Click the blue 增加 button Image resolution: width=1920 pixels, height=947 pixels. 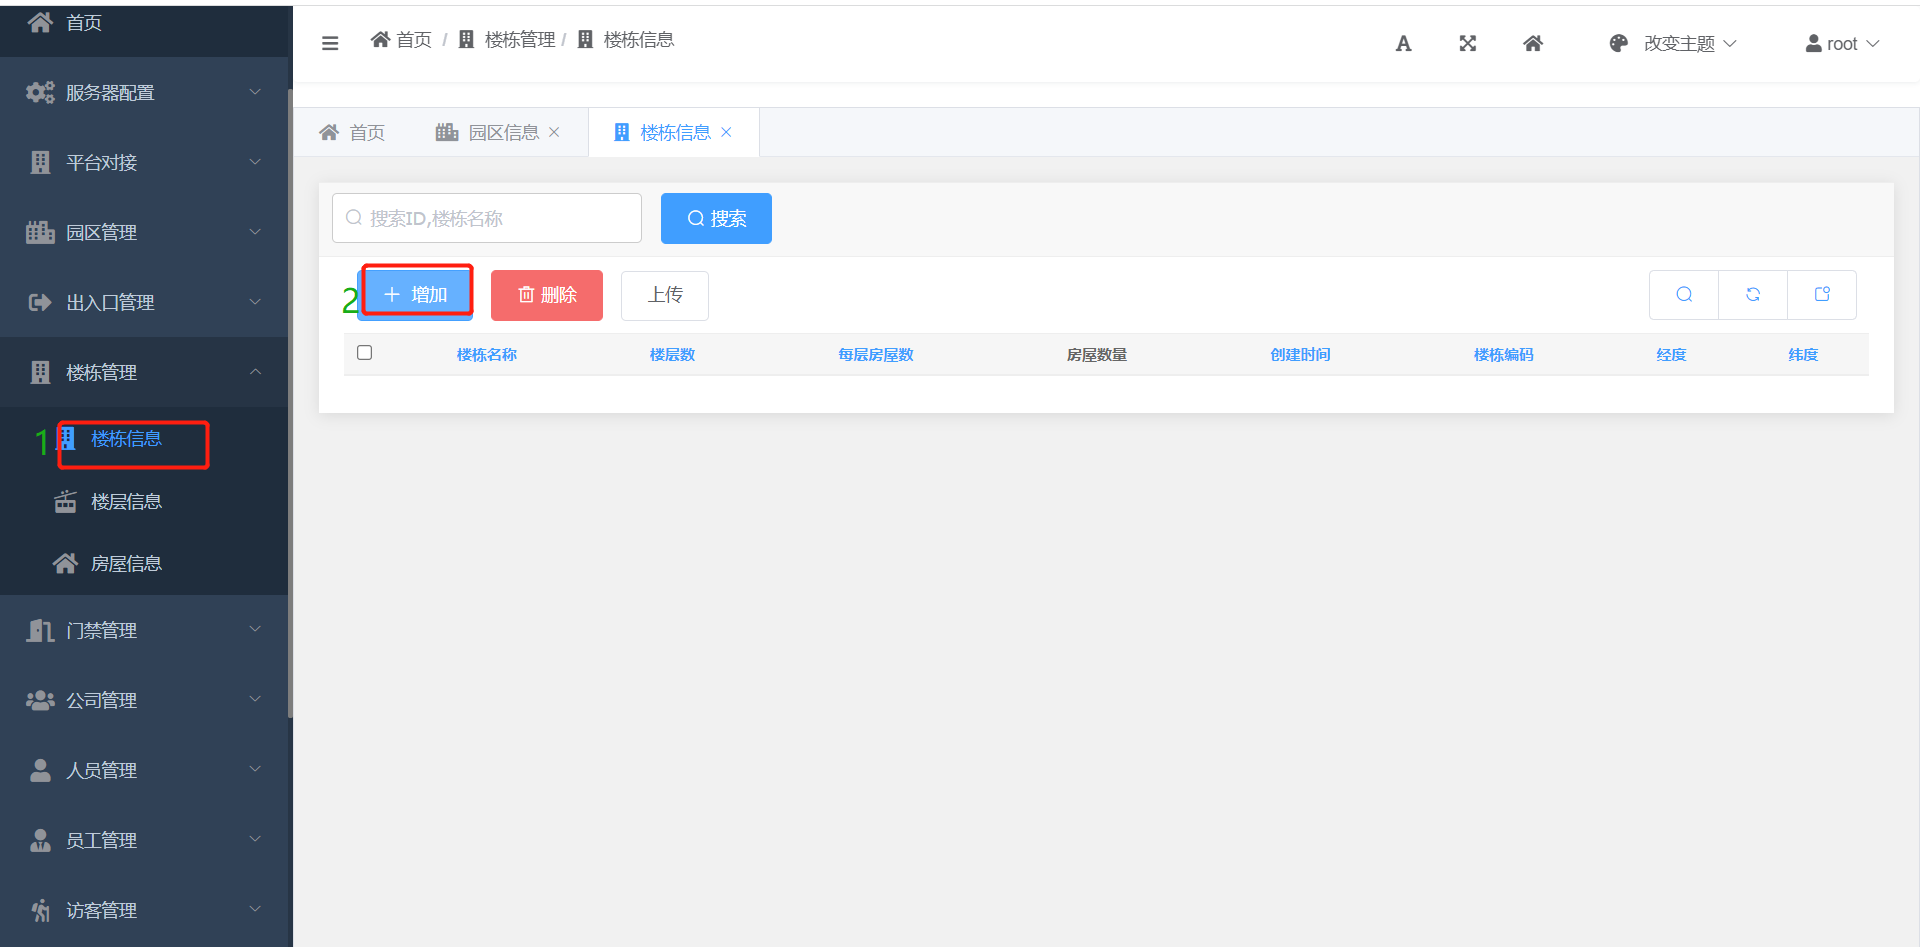tap(416, 295)
